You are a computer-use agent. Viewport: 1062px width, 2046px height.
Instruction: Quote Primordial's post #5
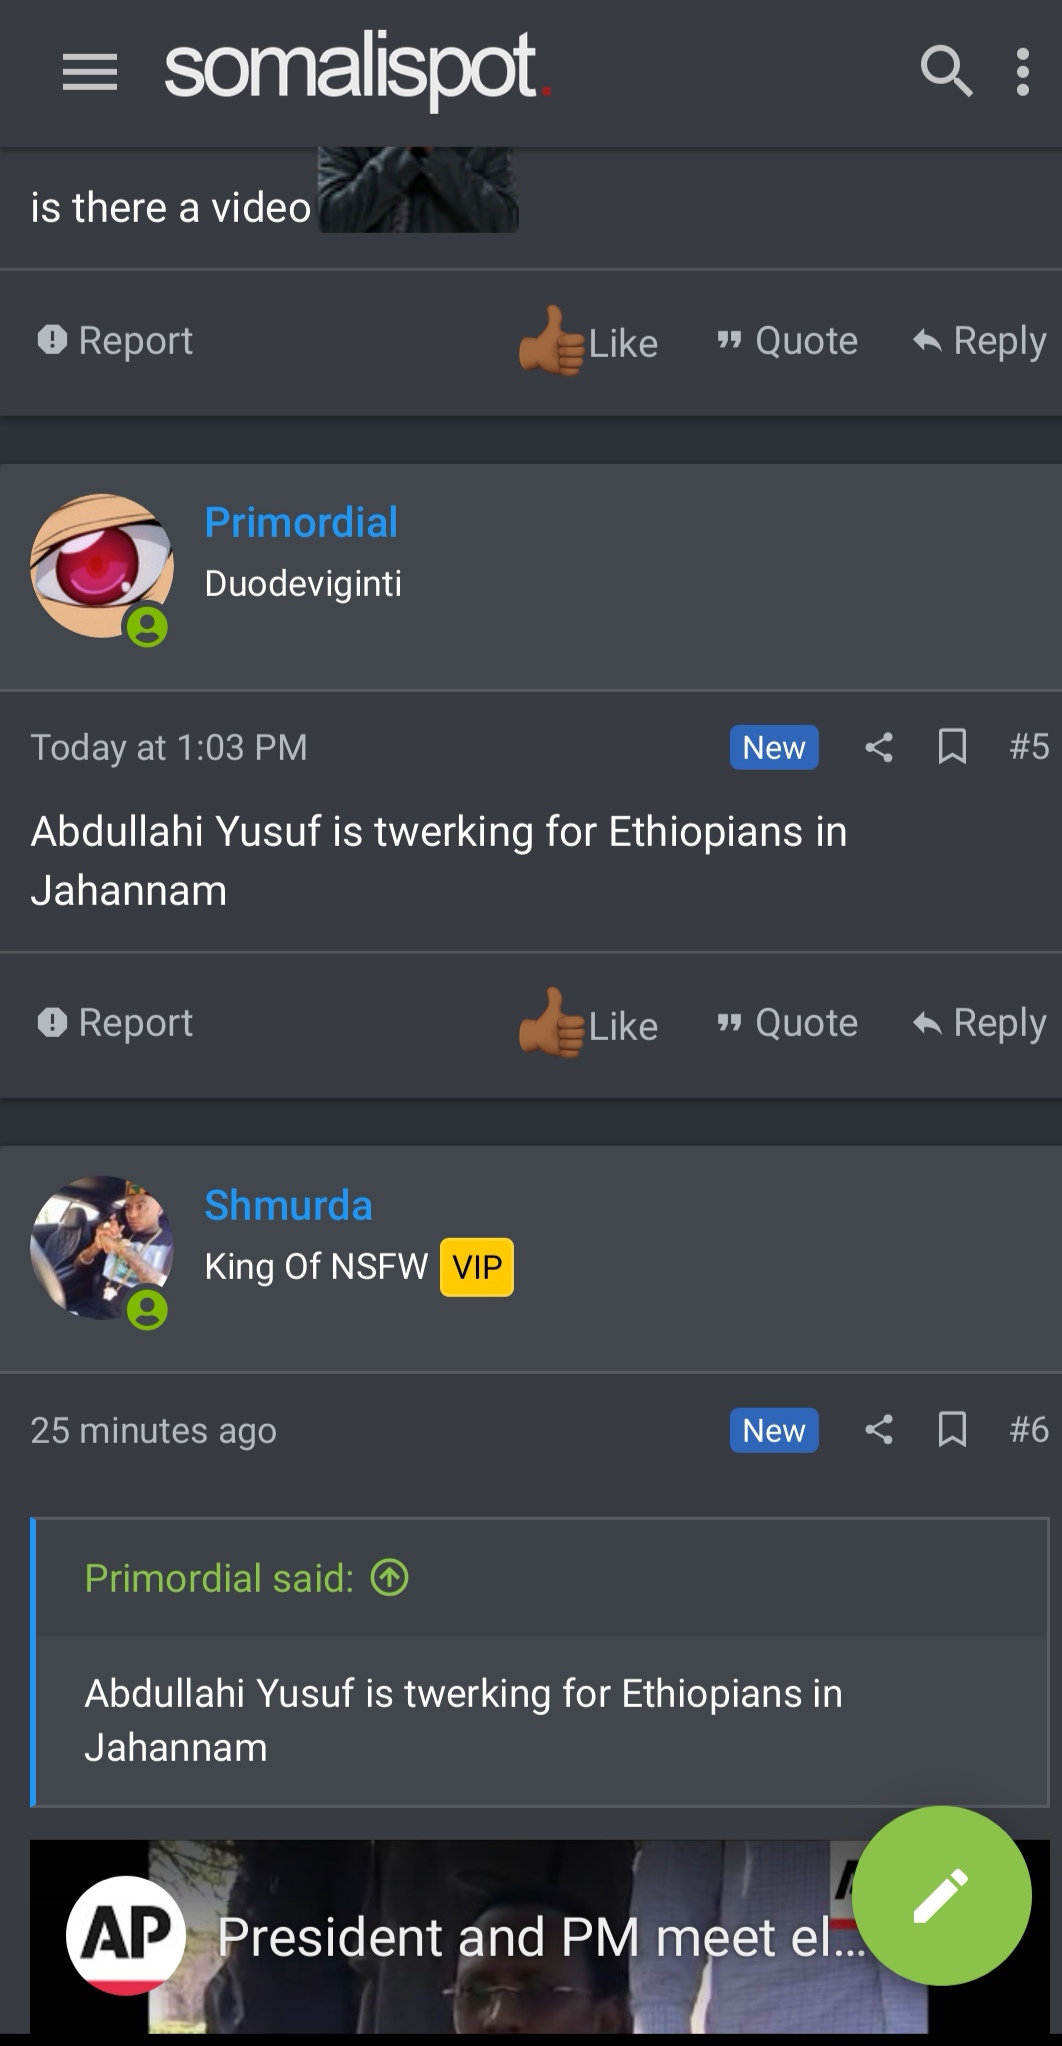[788, 1023]
